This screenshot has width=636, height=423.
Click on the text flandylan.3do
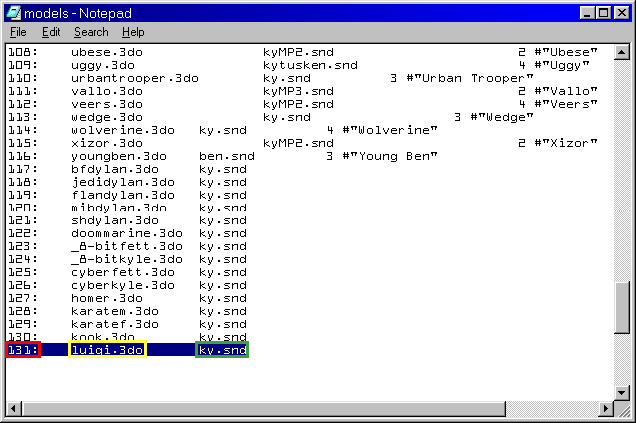tap(123, 195)
